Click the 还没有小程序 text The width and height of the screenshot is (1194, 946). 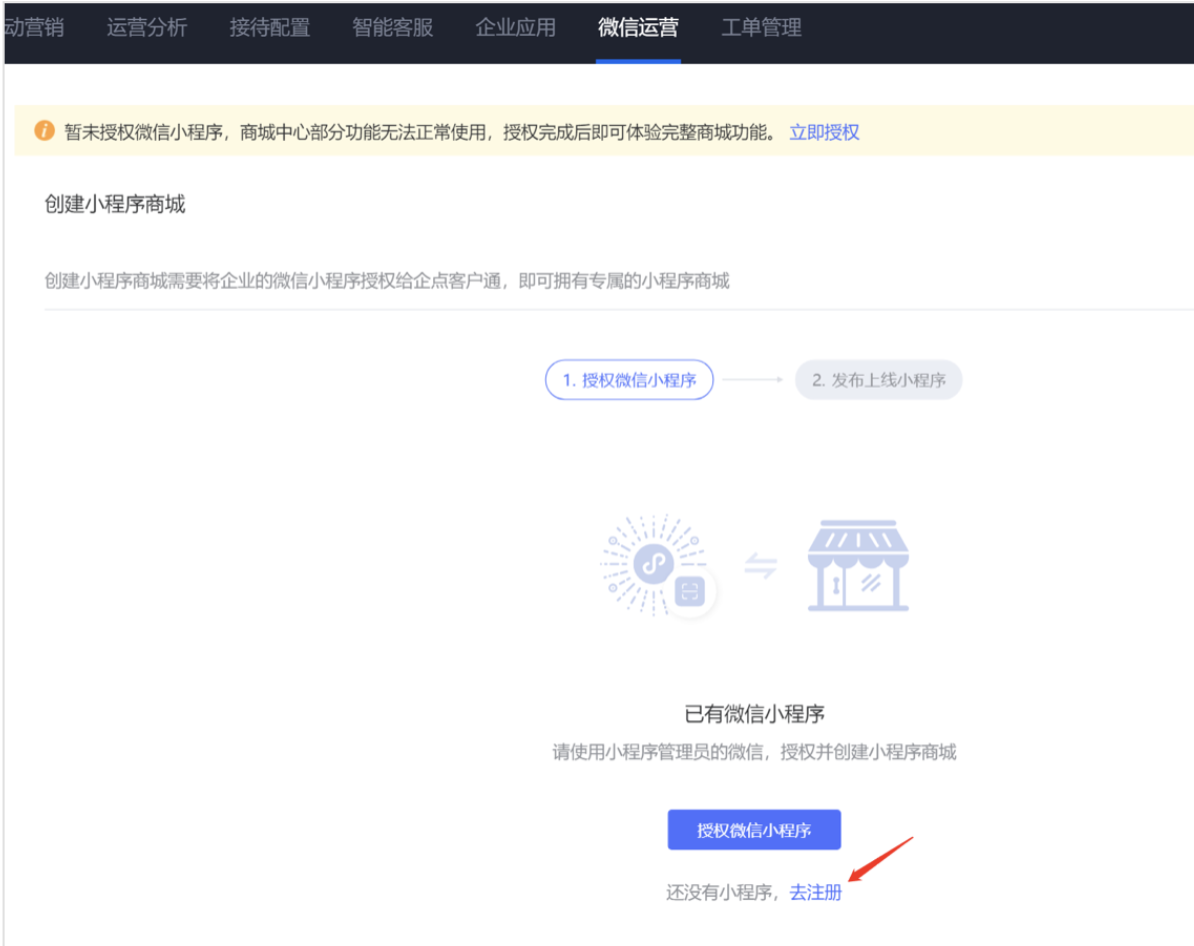[x=720, y=892]
